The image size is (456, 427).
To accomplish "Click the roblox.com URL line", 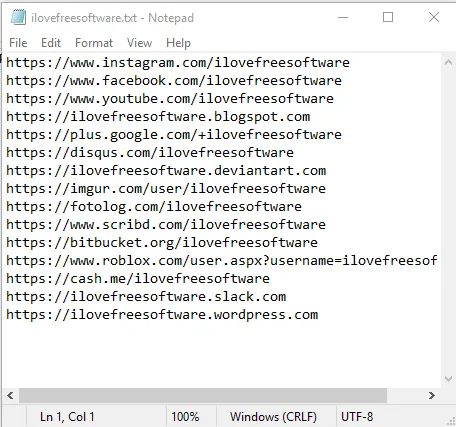I will click(222, 261).
